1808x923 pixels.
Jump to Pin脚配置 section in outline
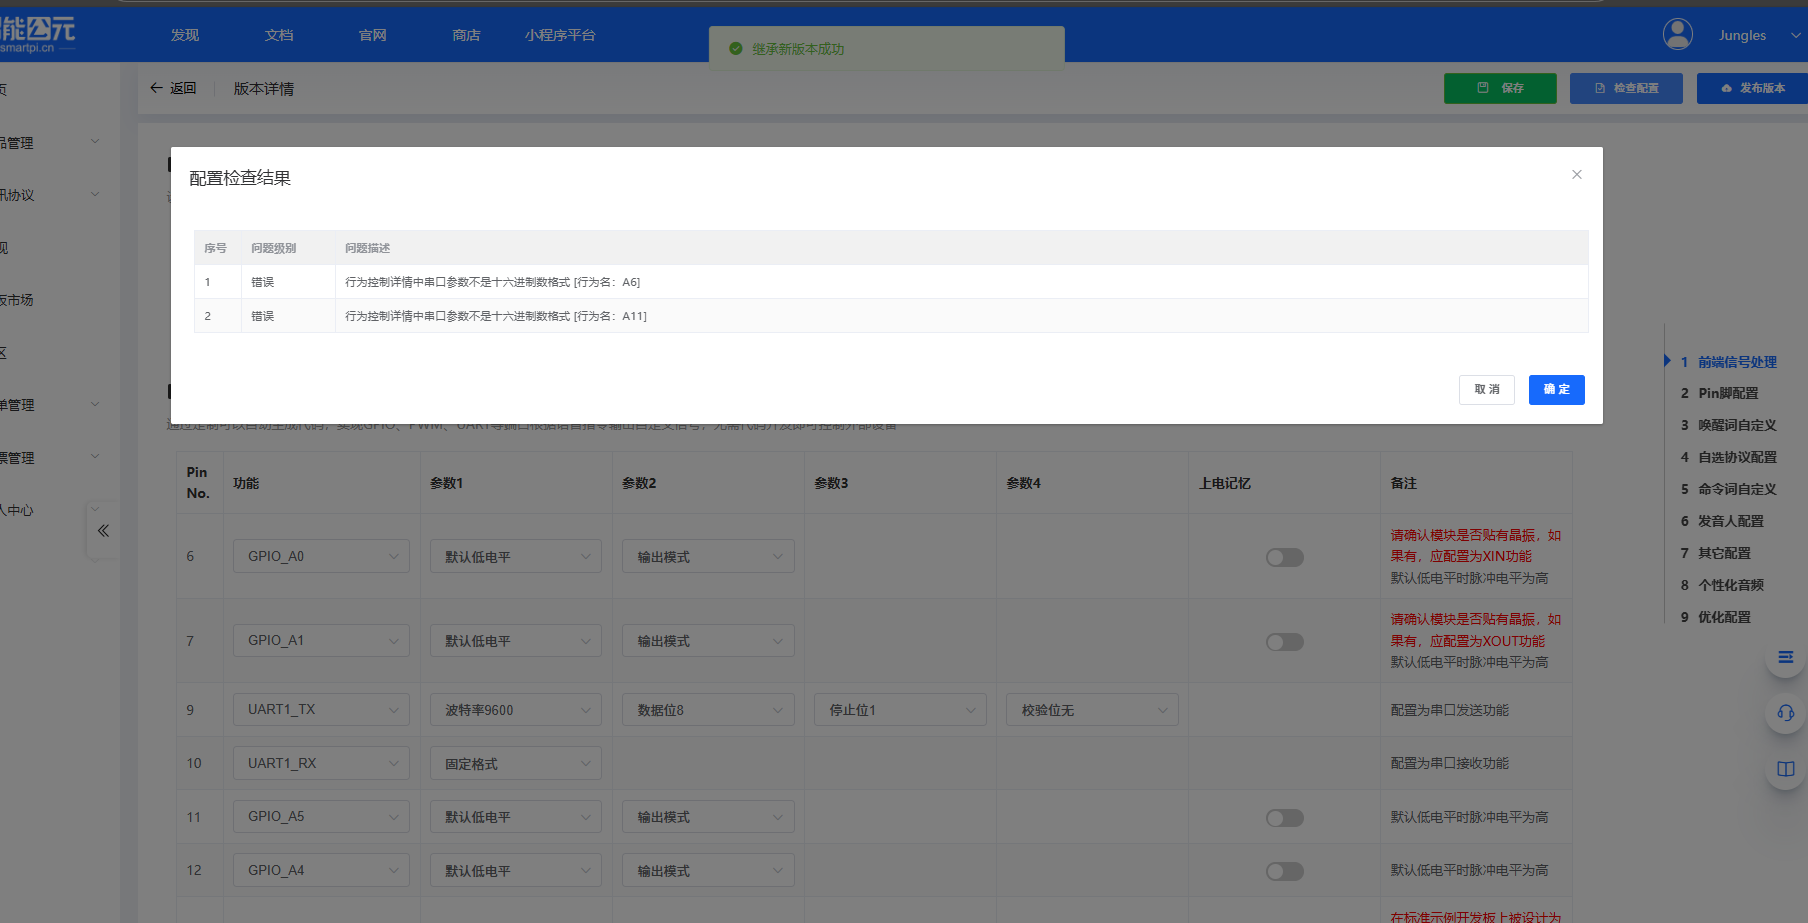(1727, 393)
